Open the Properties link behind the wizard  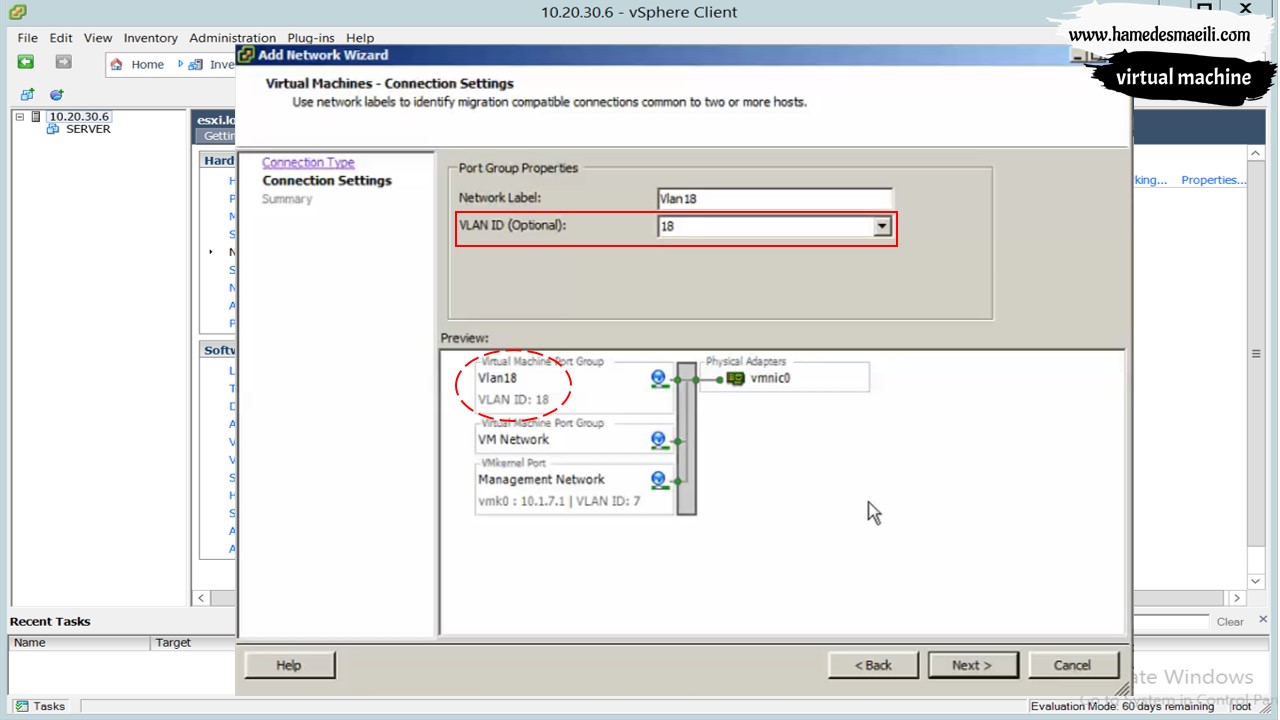pos(1214,180)
